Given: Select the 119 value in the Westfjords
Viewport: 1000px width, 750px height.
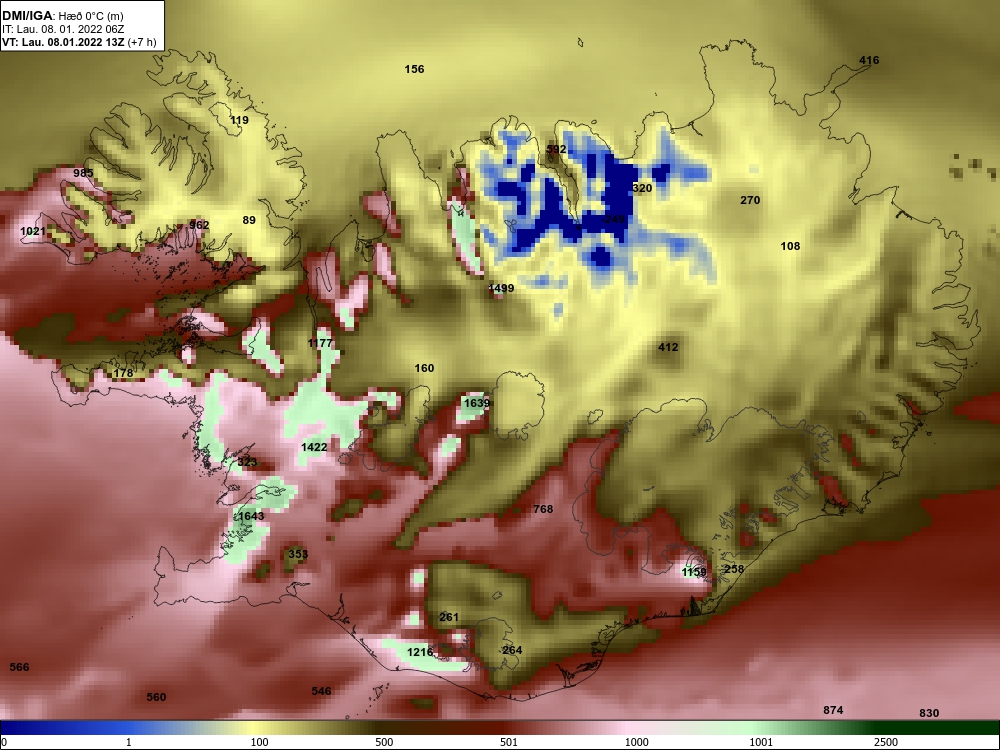Looking at the screenshot, I should pos(239,120).
